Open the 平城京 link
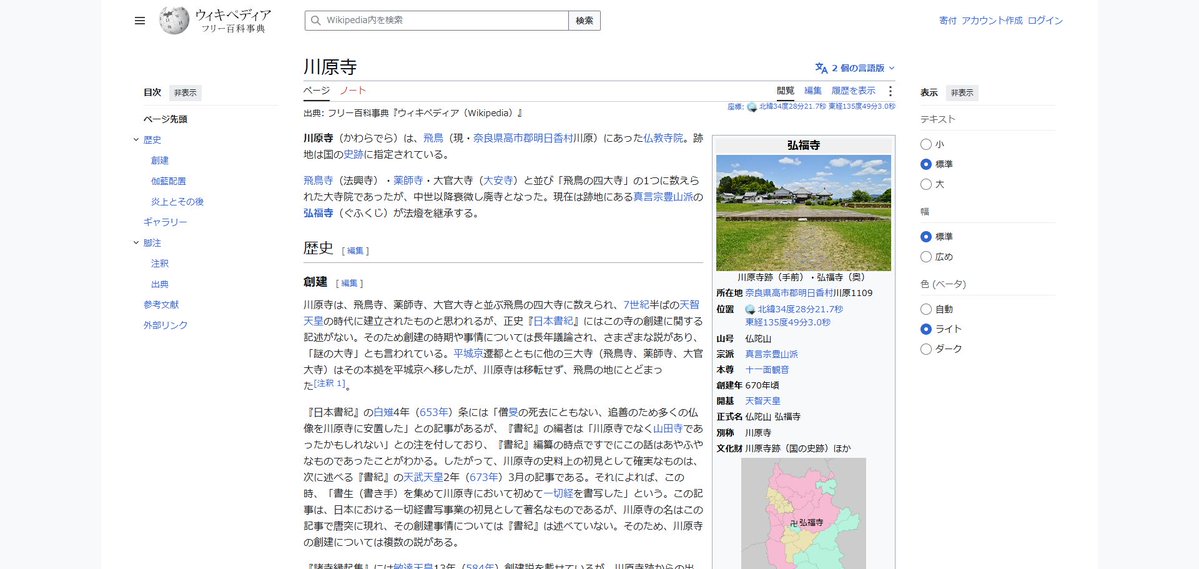The image size is (1199, 569). point(468,354)
